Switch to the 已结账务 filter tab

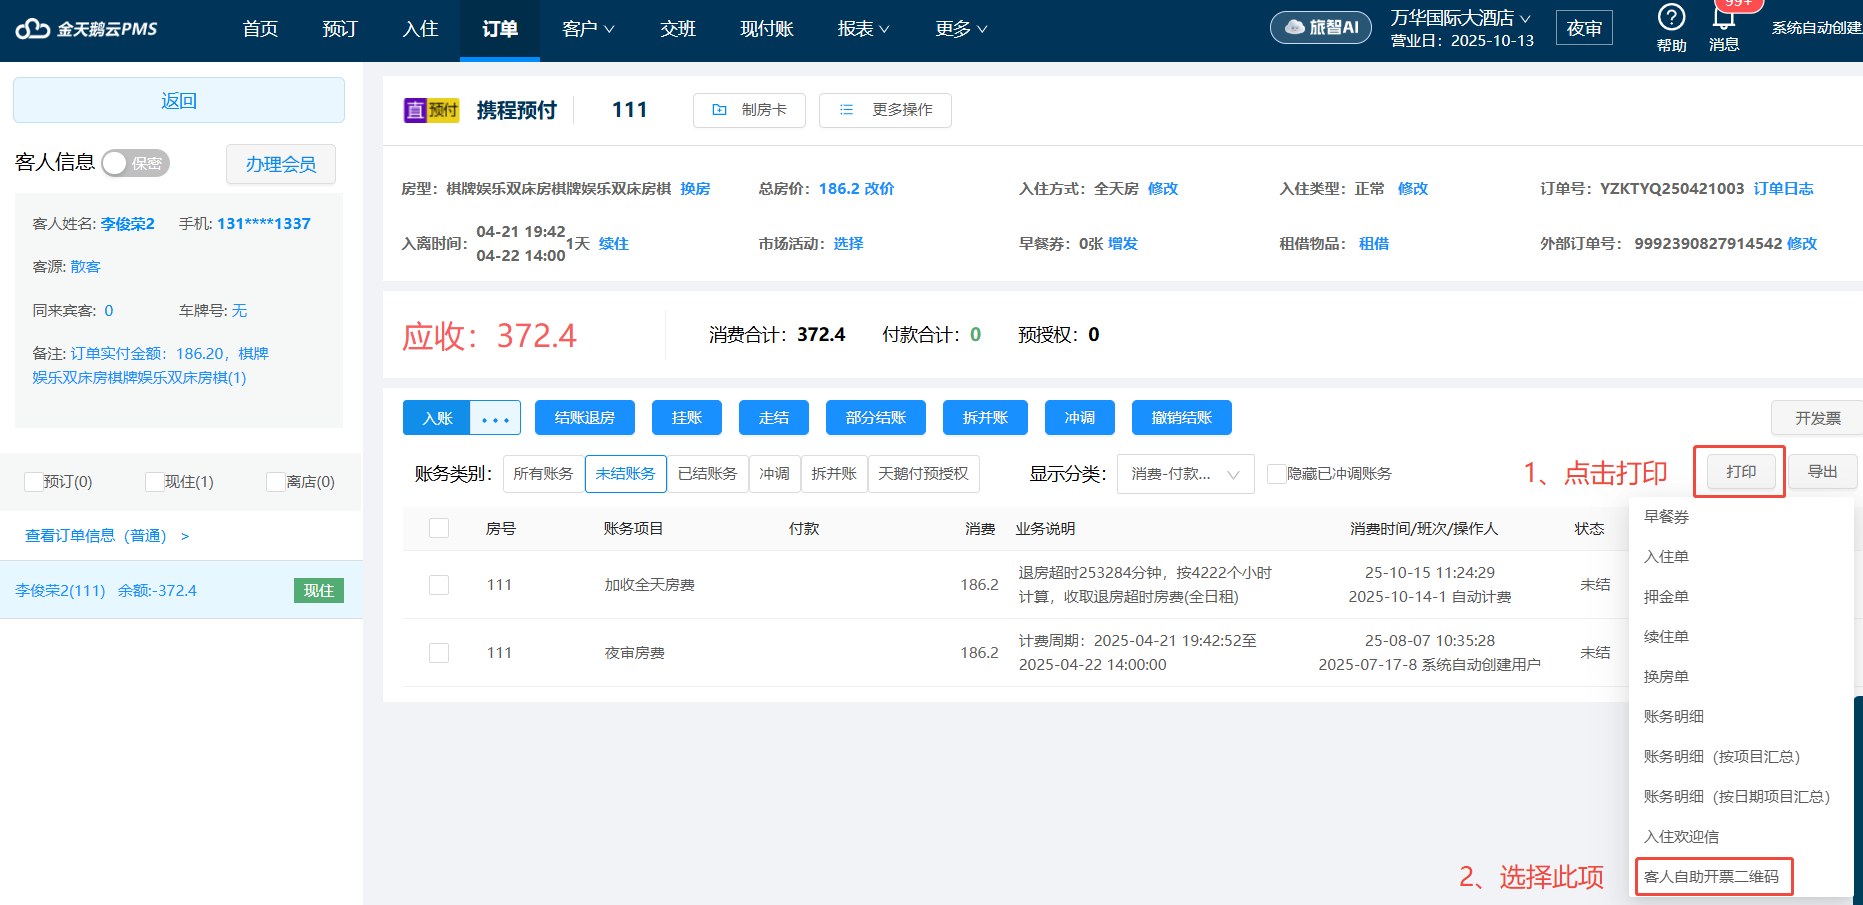point(707,474)
